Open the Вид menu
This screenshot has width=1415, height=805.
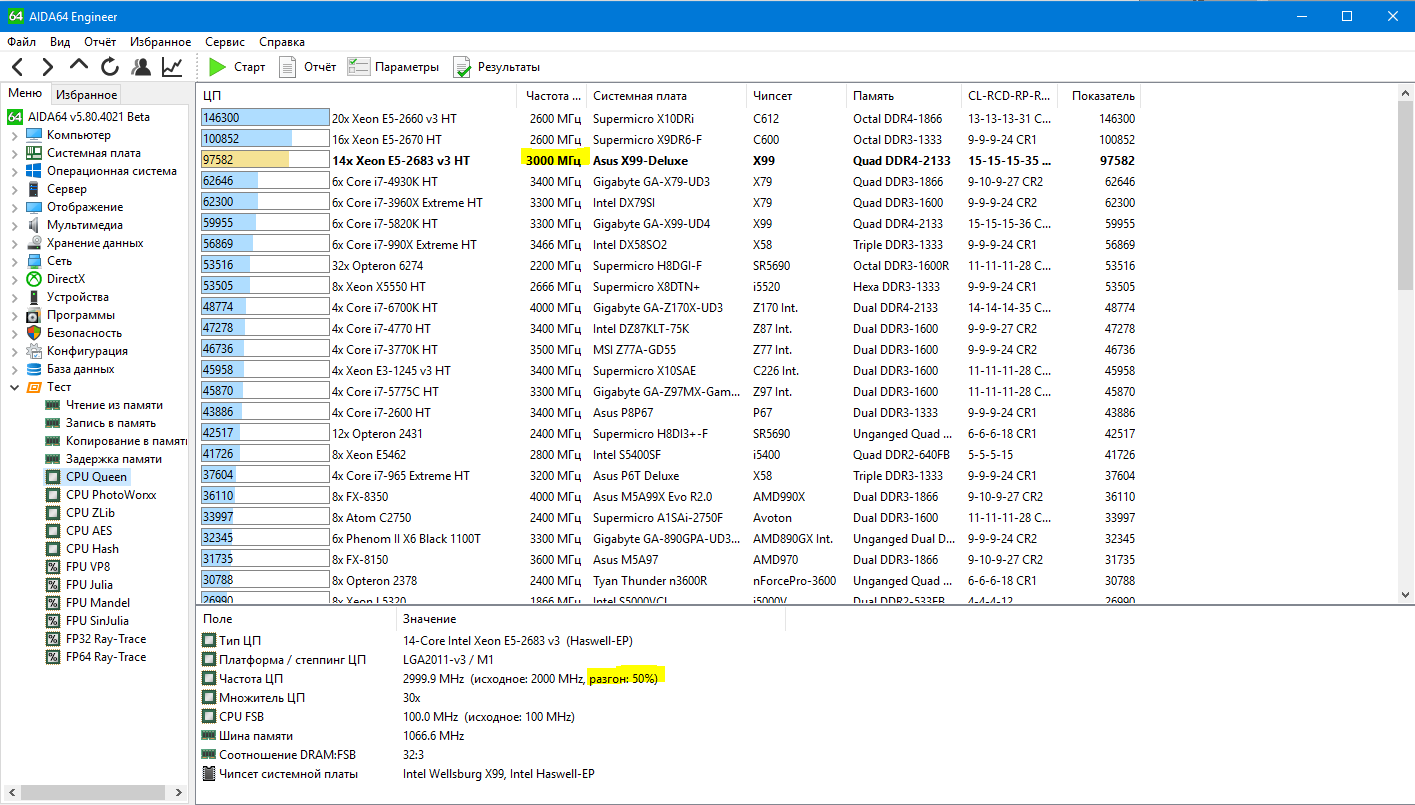[60, 42]
